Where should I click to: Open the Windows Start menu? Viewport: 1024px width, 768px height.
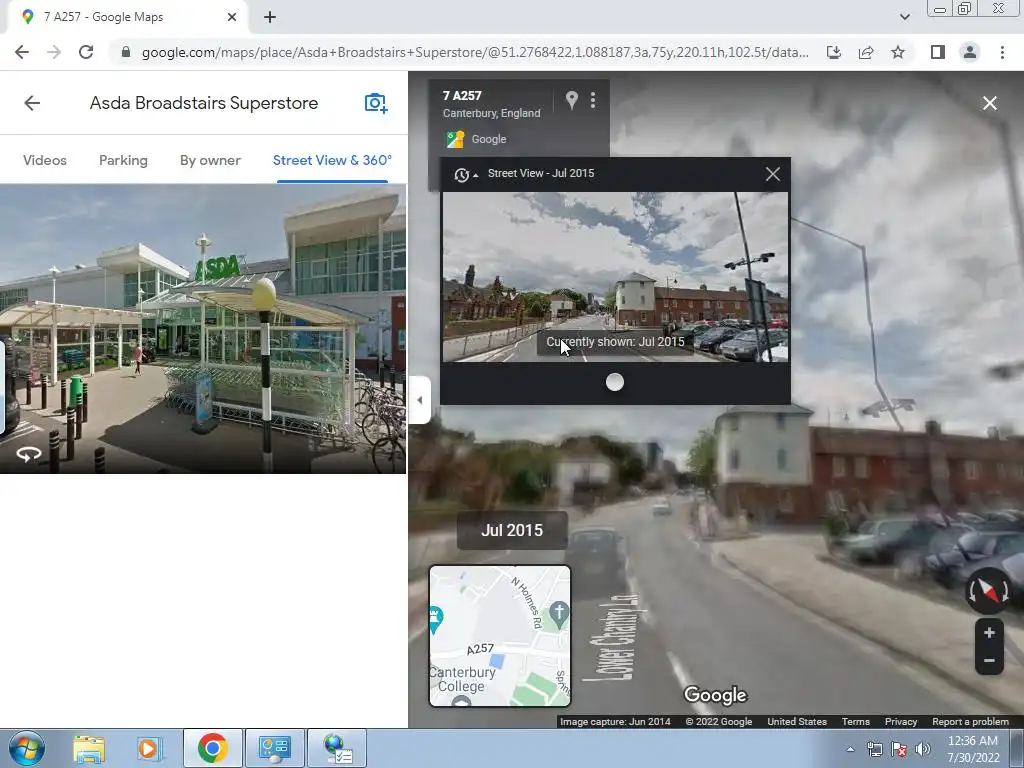[x=27, y=748]
